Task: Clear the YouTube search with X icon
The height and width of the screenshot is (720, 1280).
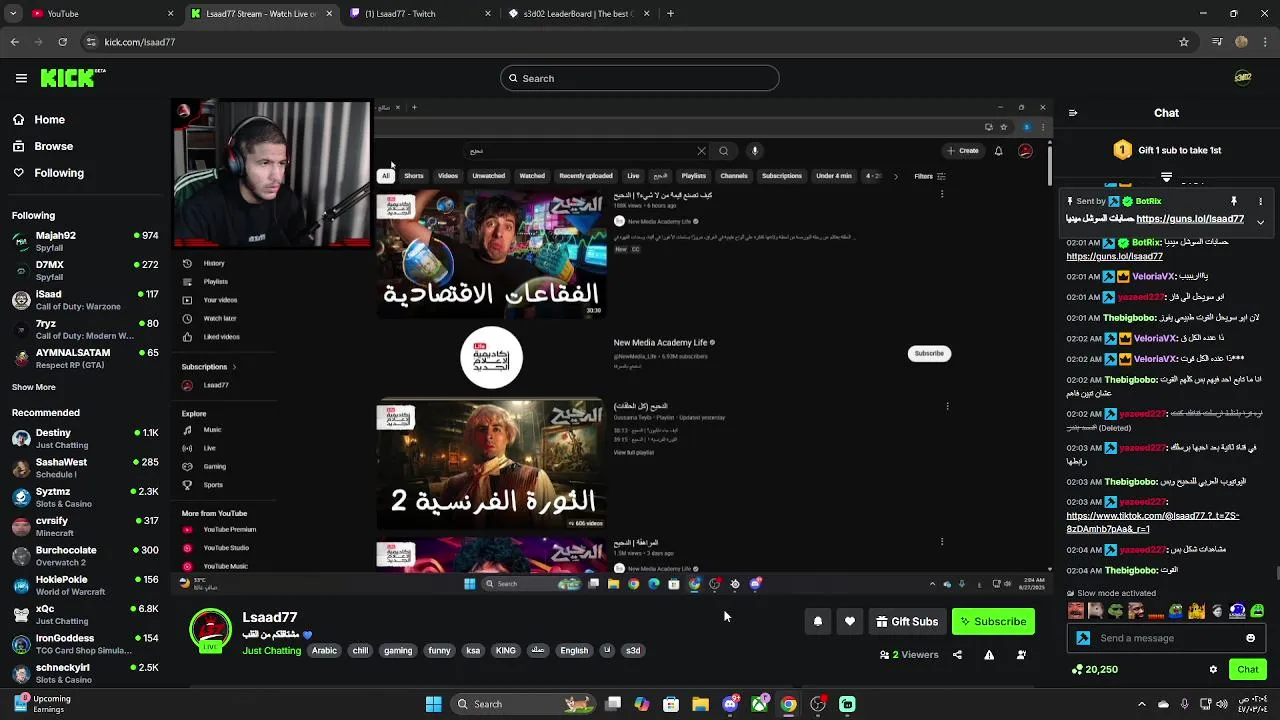Action: click(x=701, y=151)
